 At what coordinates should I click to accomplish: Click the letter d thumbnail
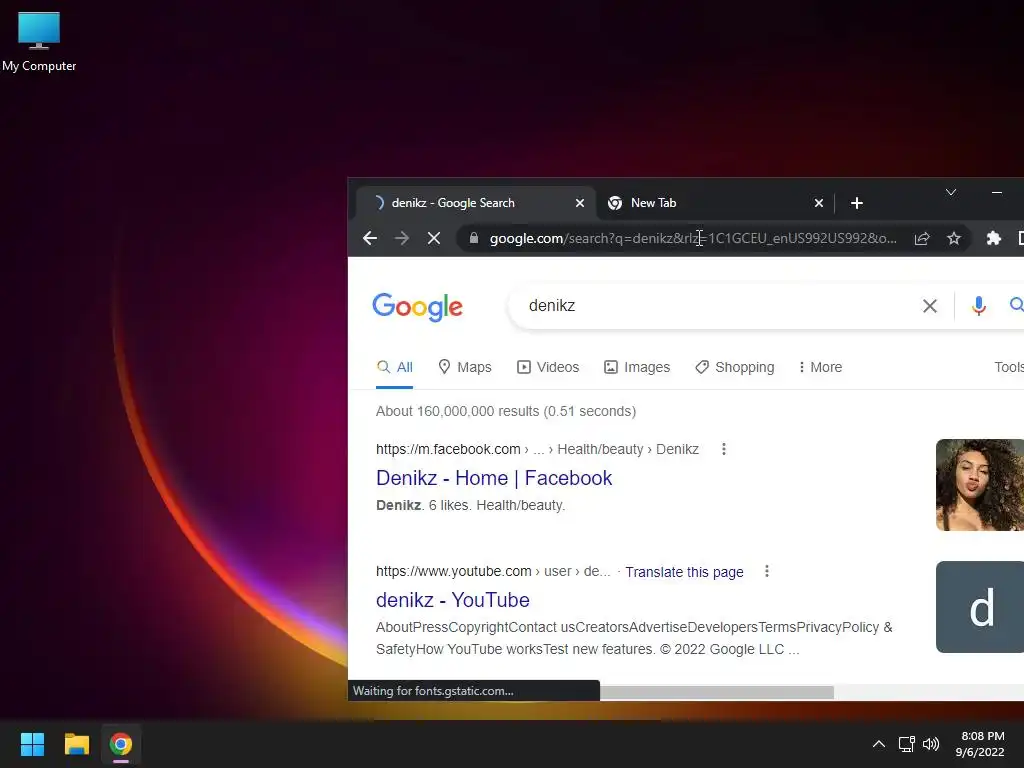980,607
